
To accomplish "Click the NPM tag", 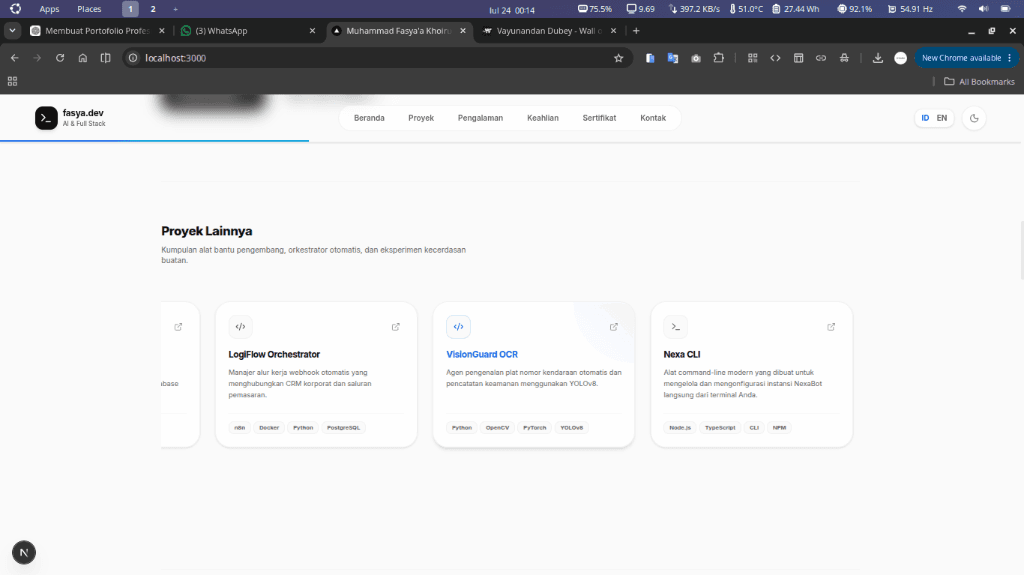I will click(779, 428).
